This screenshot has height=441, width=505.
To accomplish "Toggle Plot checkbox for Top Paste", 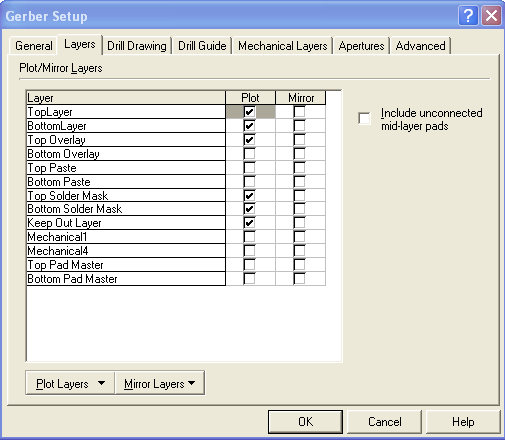I will coord(249,168).
